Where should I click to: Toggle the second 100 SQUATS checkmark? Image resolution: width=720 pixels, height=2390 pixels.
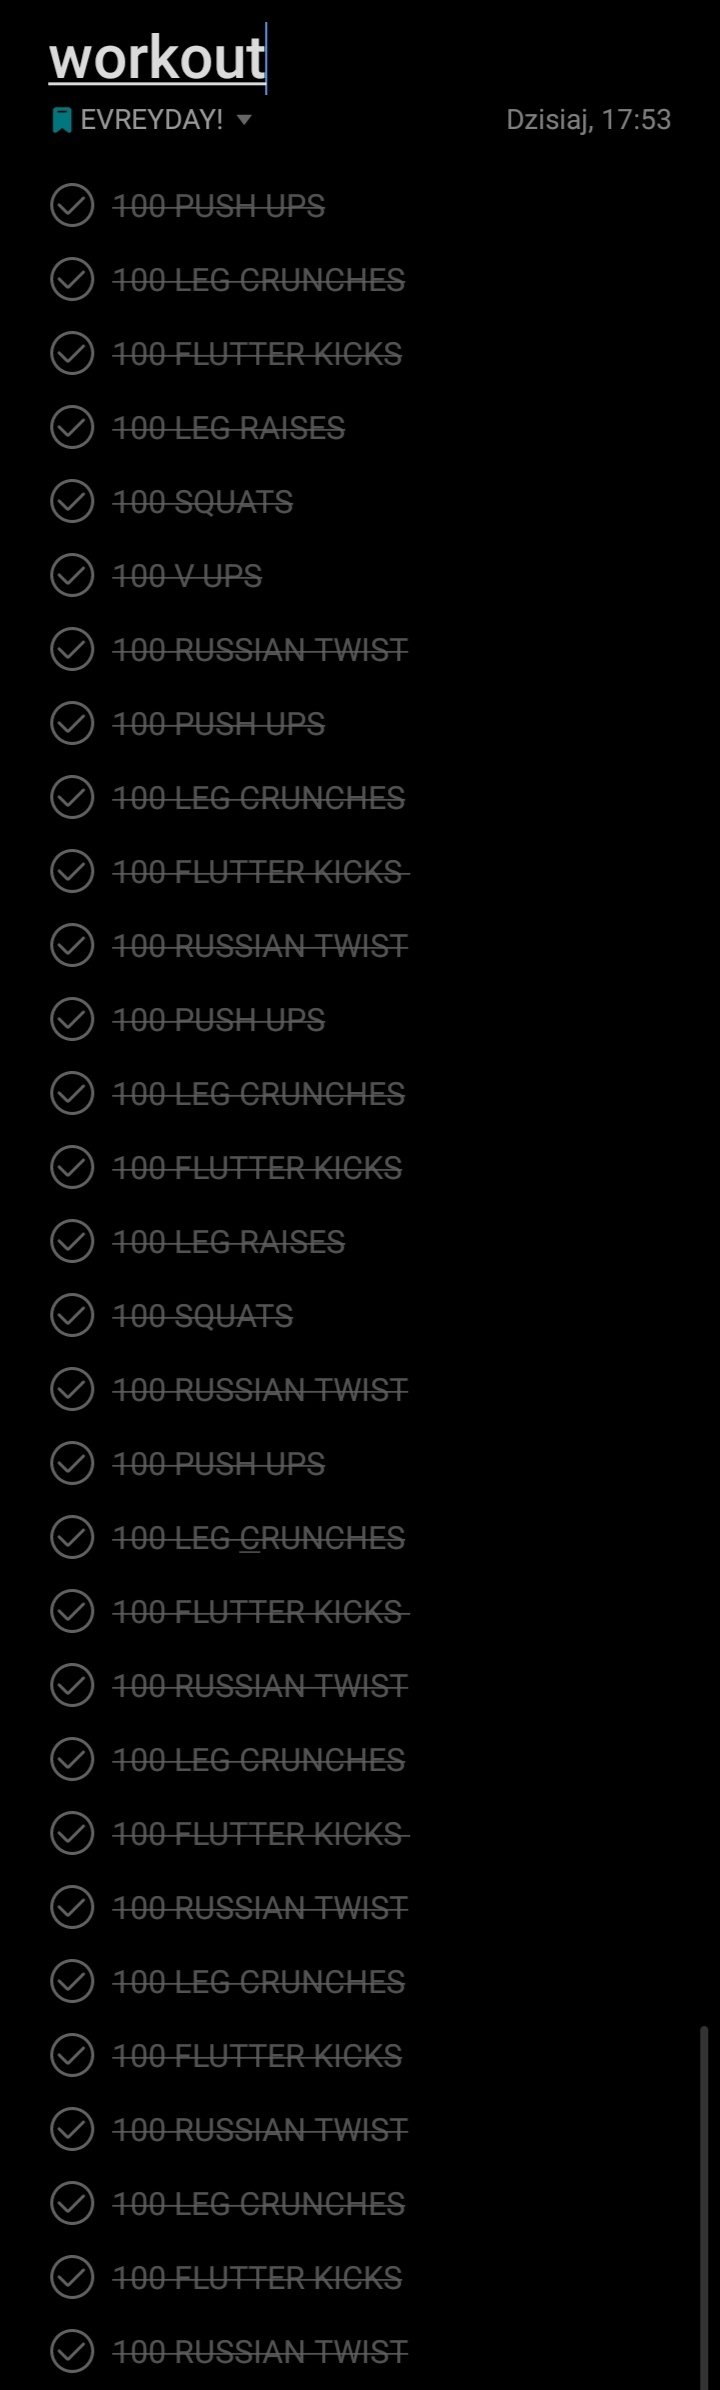pos(72,1316)
